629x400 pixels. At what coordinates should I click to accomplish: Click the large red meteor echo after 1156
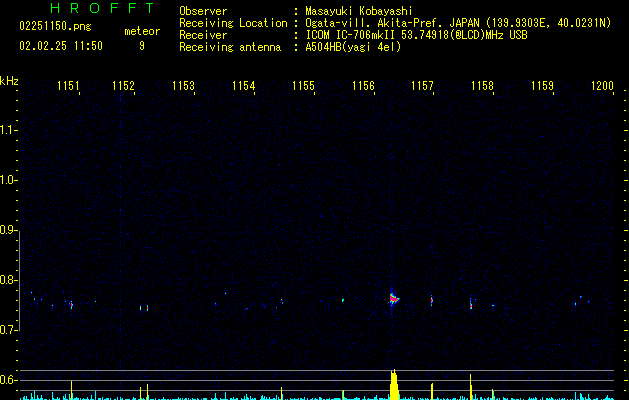coord(394,298)
